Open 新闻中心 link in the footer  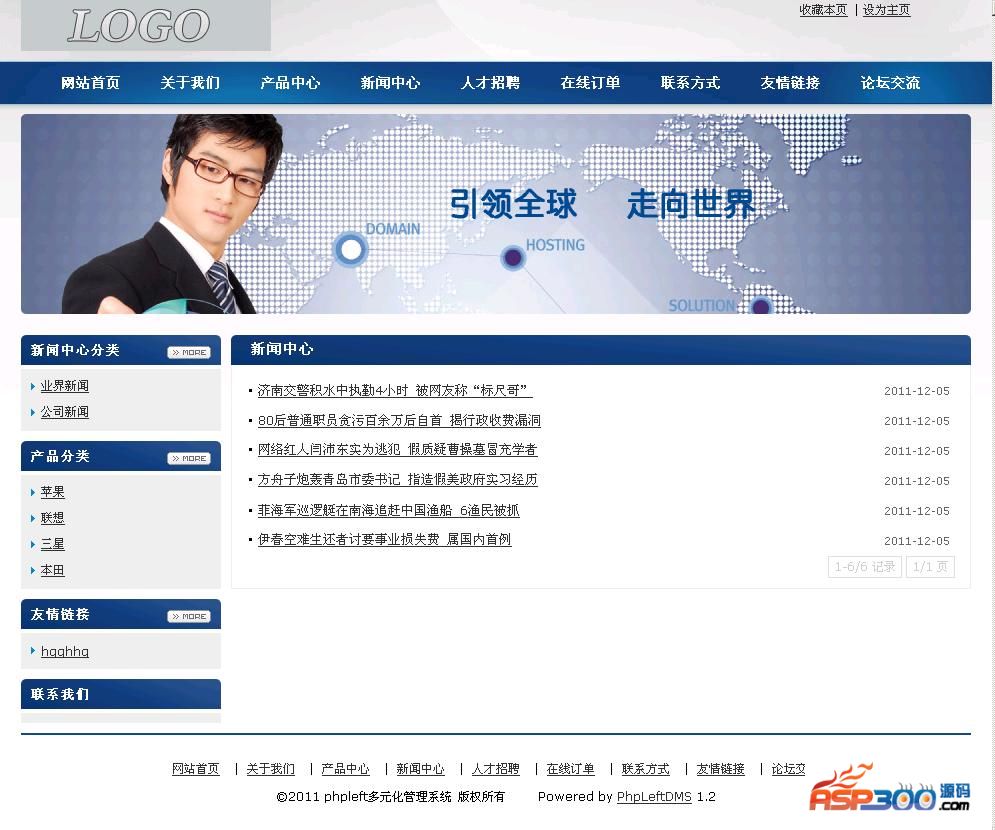coord(420,769)
